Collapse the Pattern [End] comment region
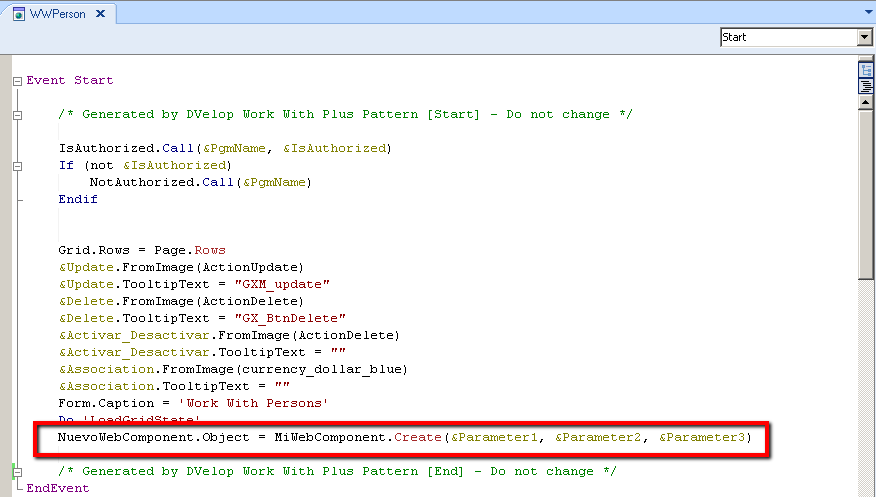 (17, 471)
